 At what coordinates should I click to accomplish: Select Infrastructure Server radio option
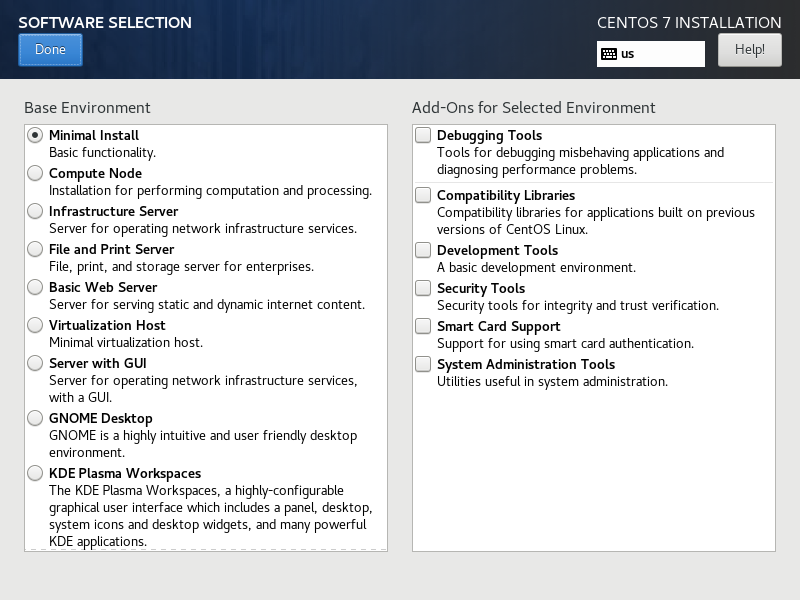[x=35, y=211]
